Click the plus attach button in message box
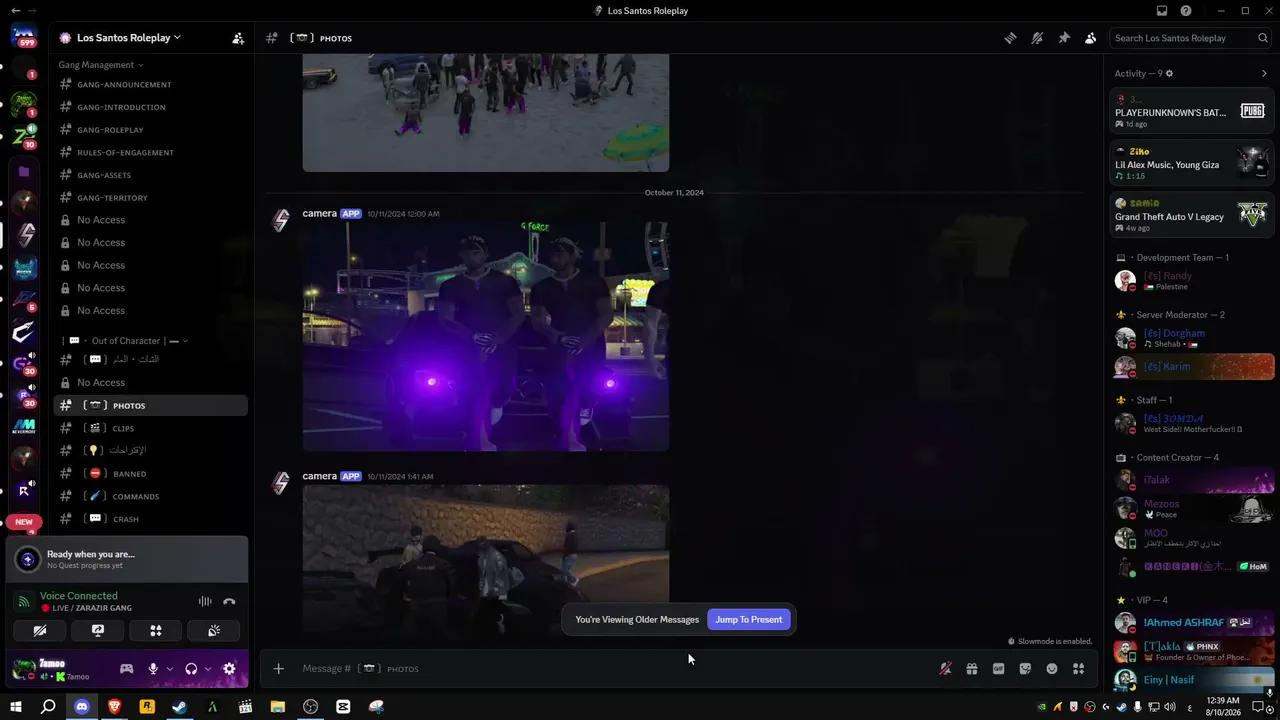1280x720 pixels. (279, 669)
